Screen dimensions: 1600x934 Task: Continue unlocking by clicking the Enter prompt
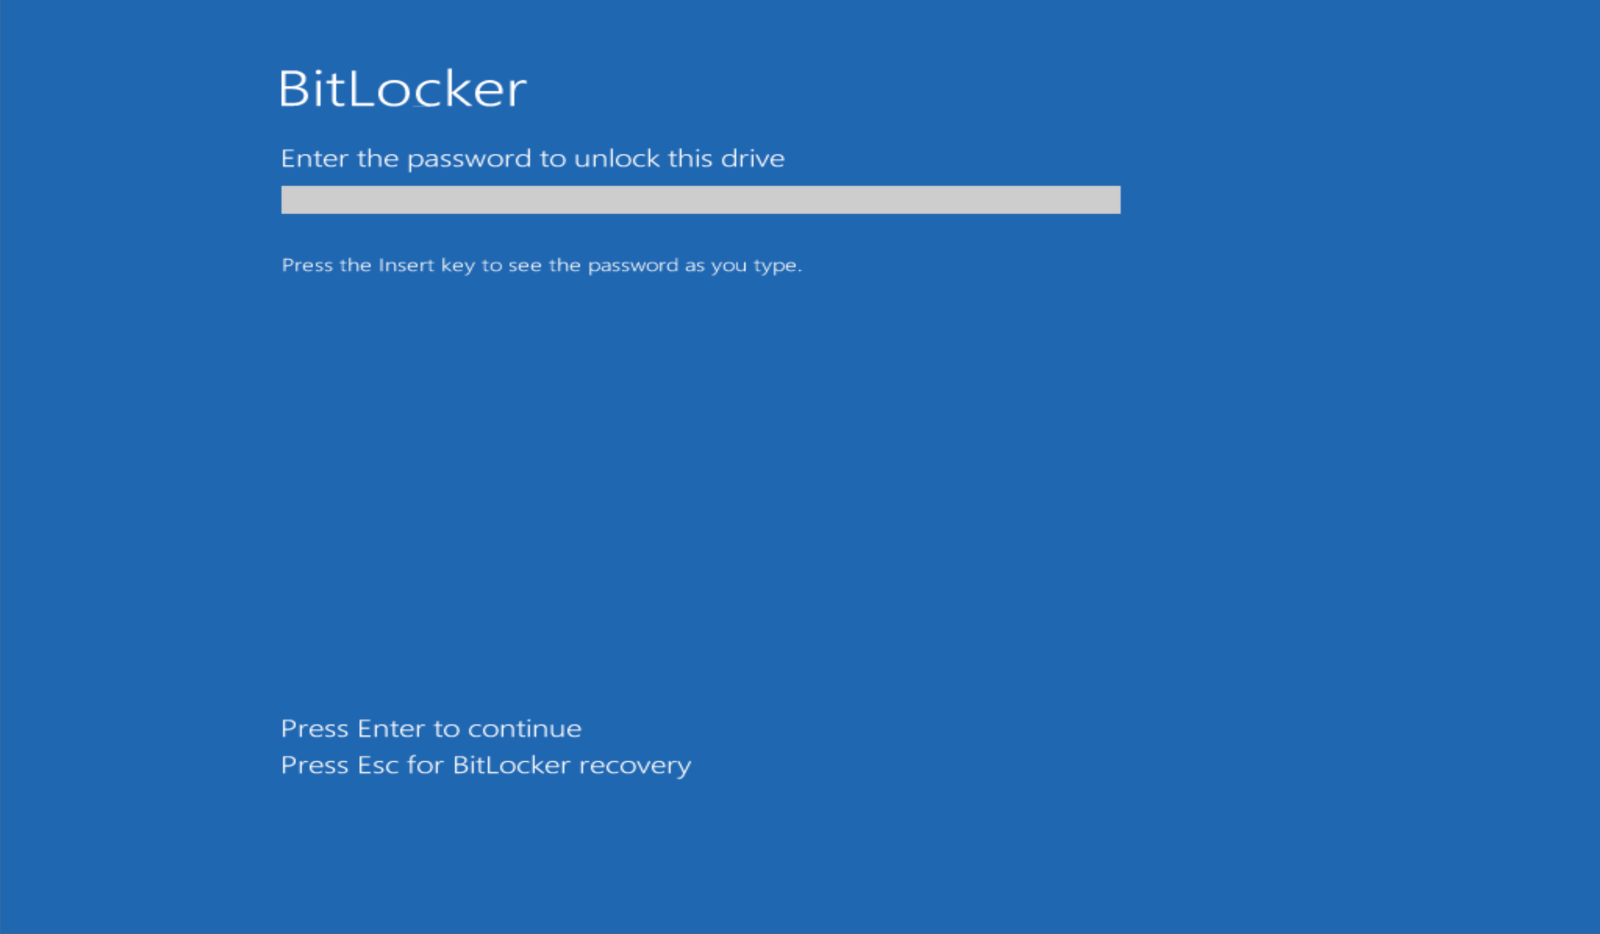pos(430,728)
